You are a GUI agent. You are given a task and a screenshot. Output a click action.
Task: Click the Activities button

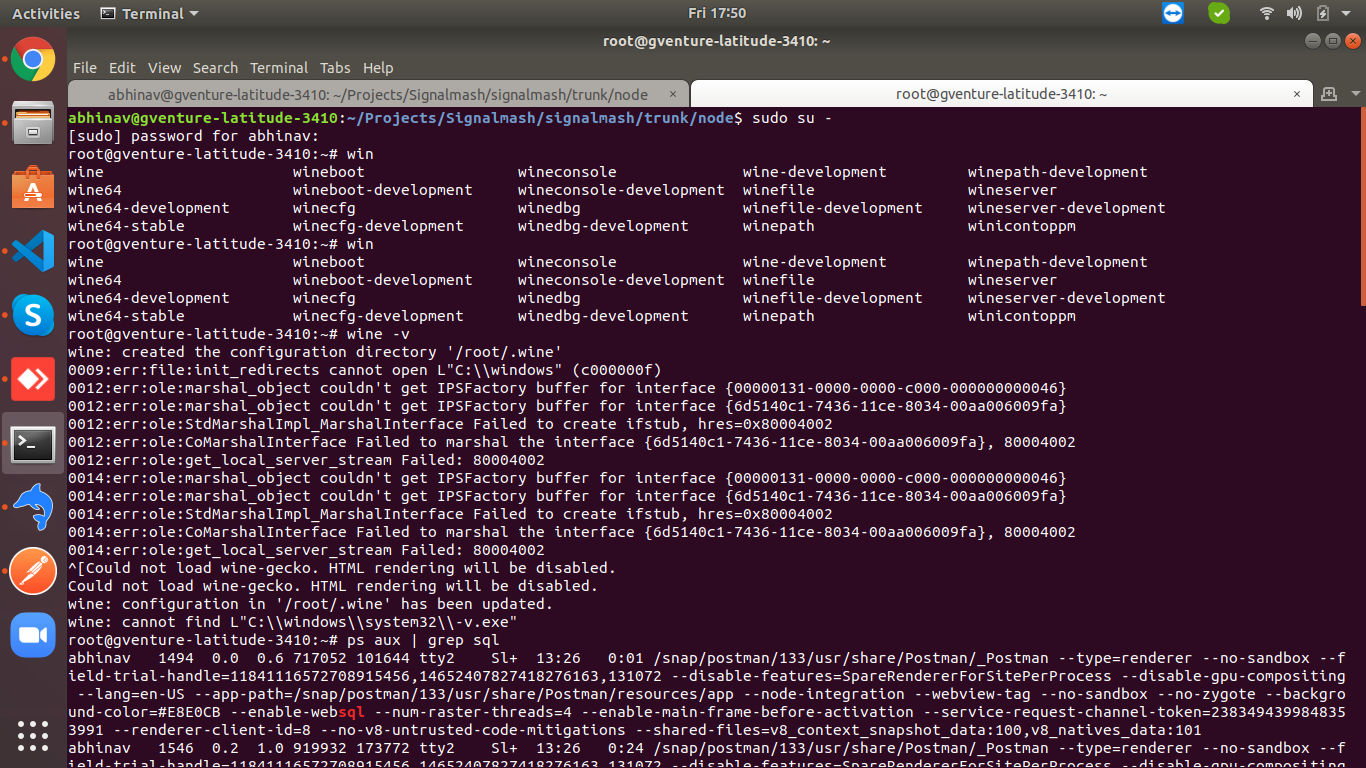pos(46,14)
